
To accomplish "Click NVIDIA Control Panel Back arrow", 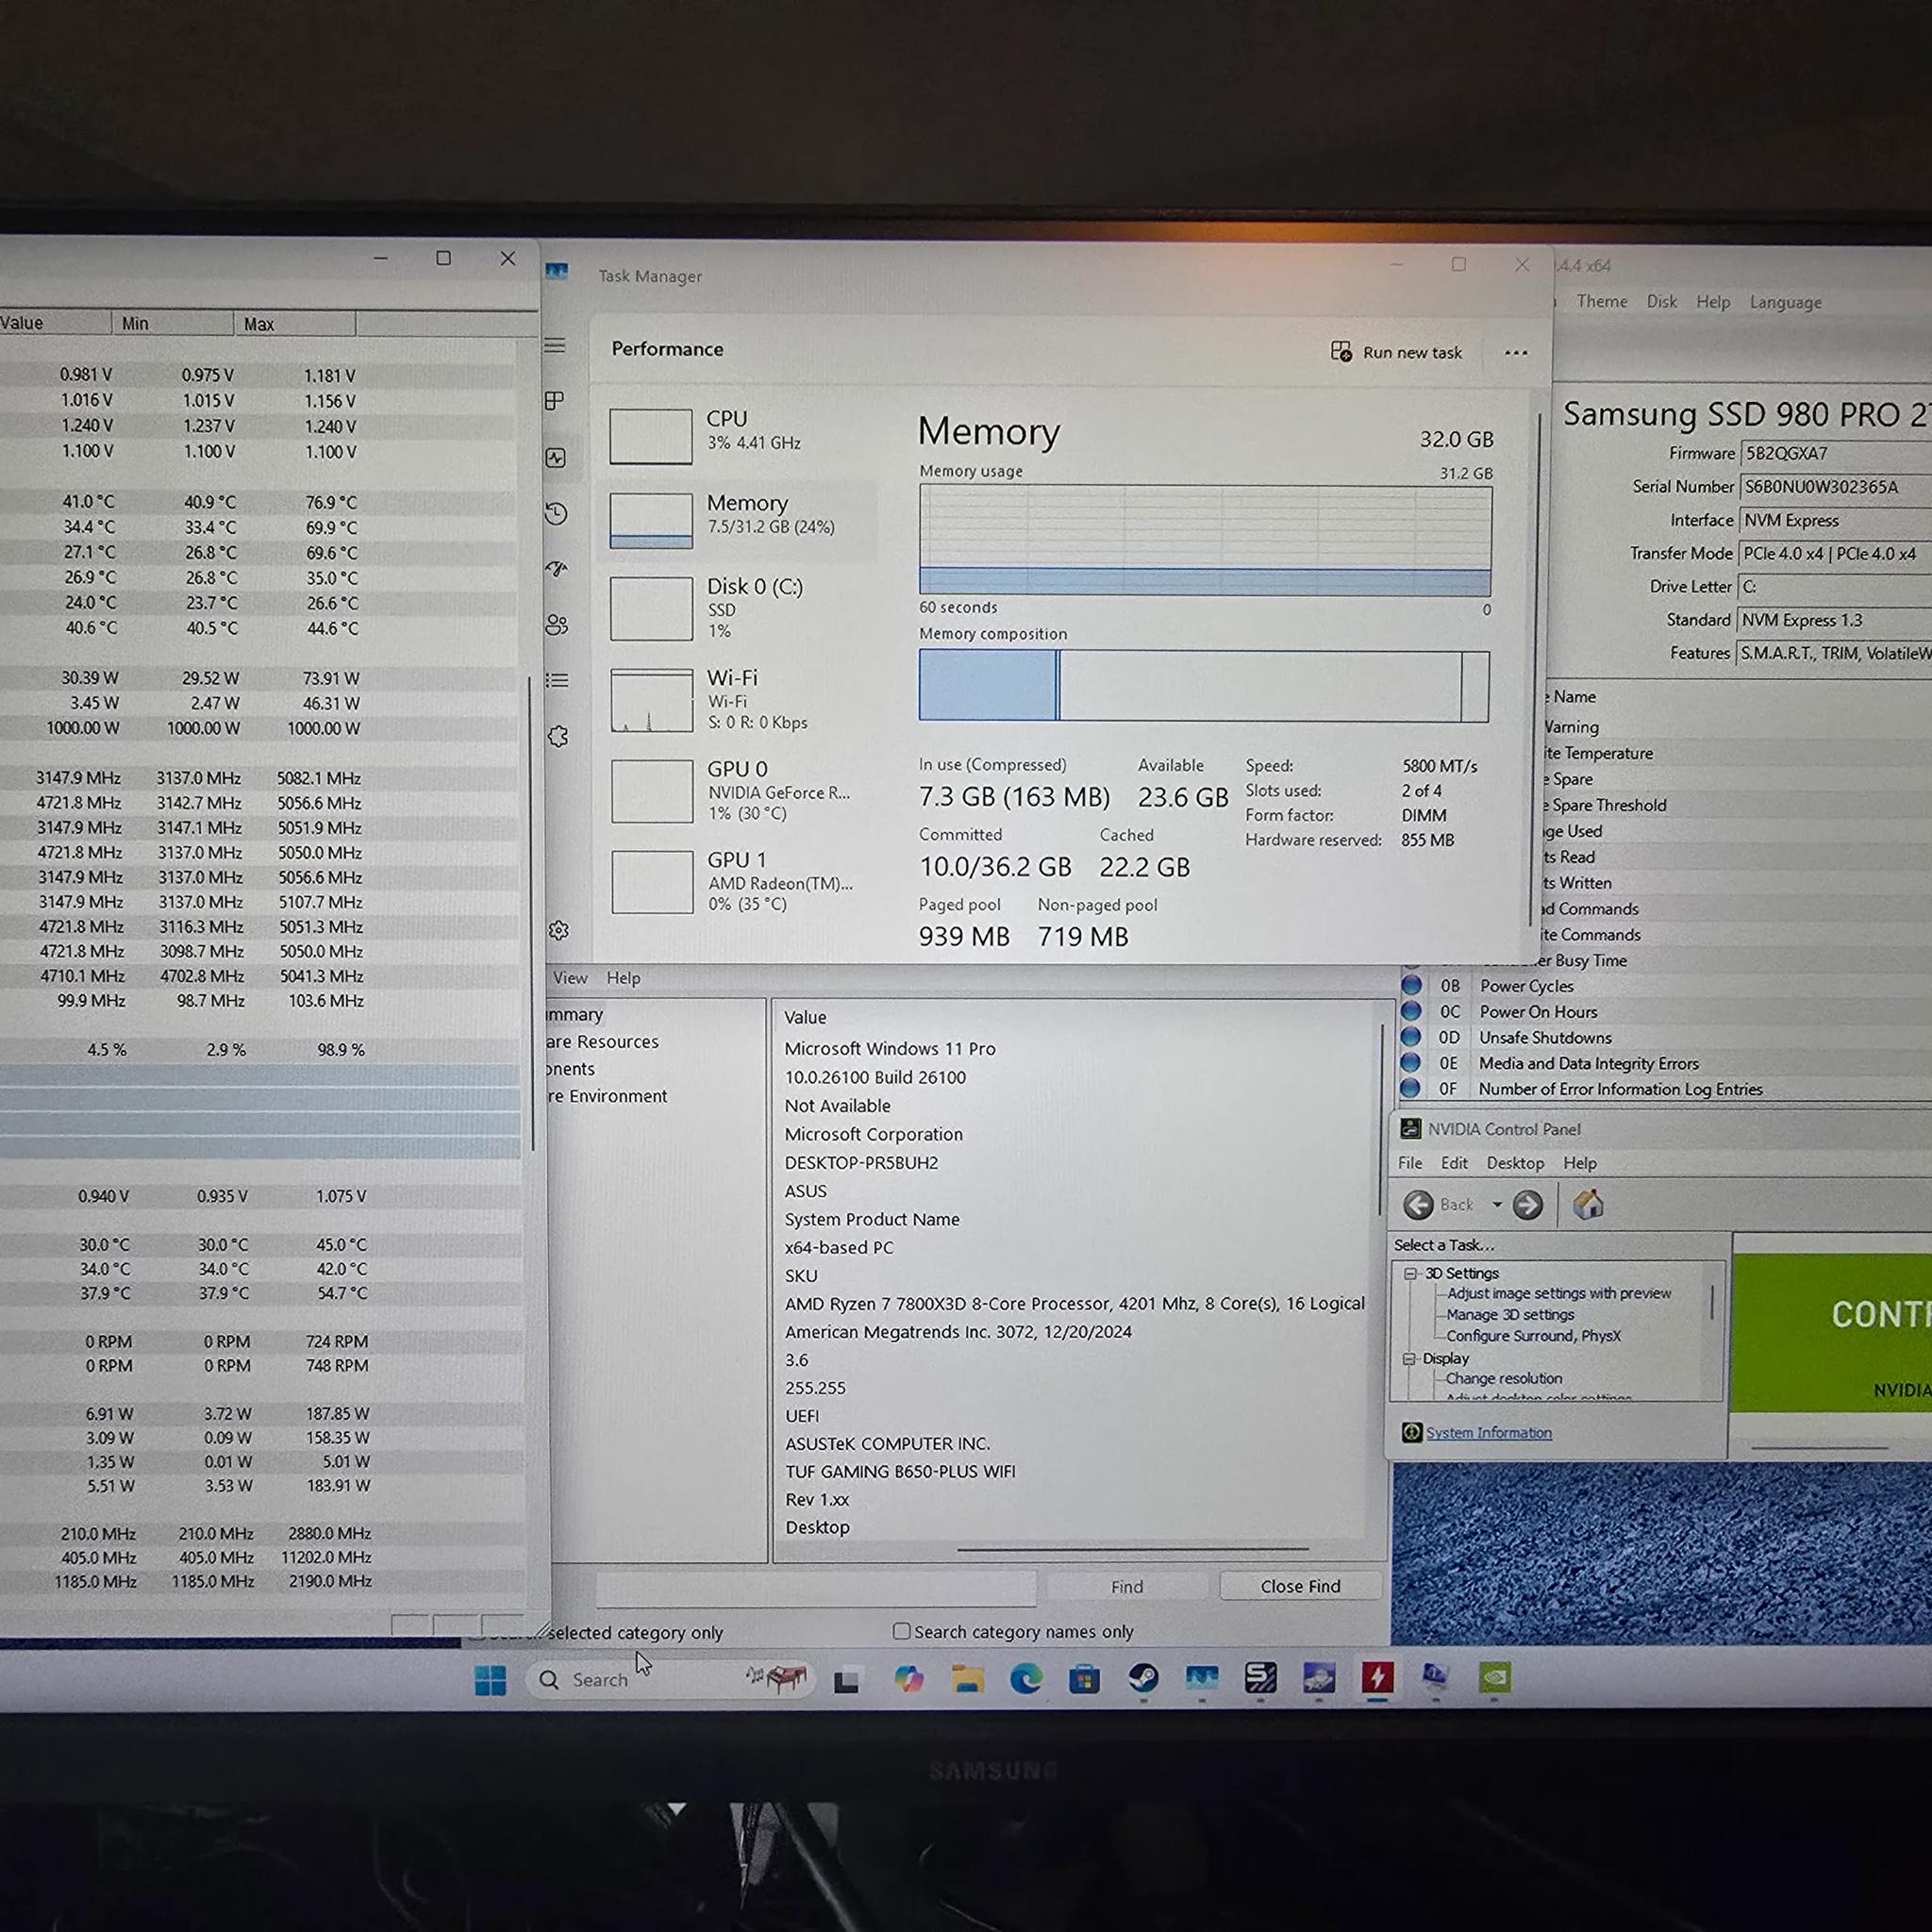I will [1418, 1205].
